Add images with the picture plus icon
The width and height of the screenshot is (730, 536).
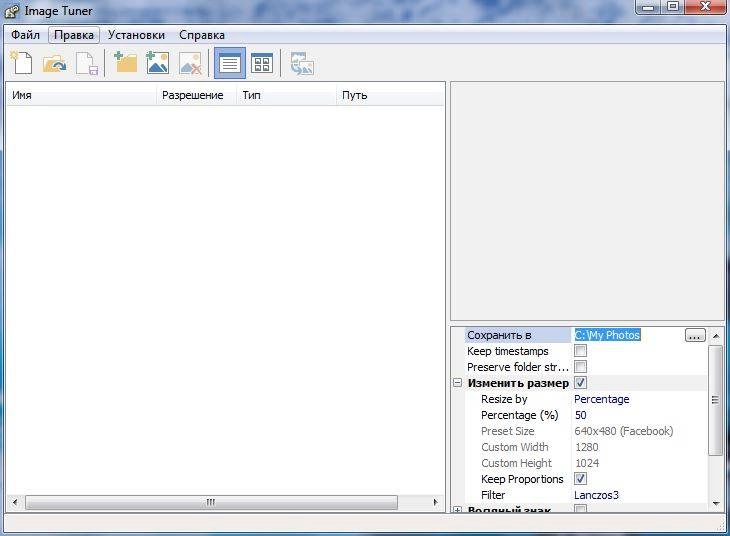[x=157, y=63]
